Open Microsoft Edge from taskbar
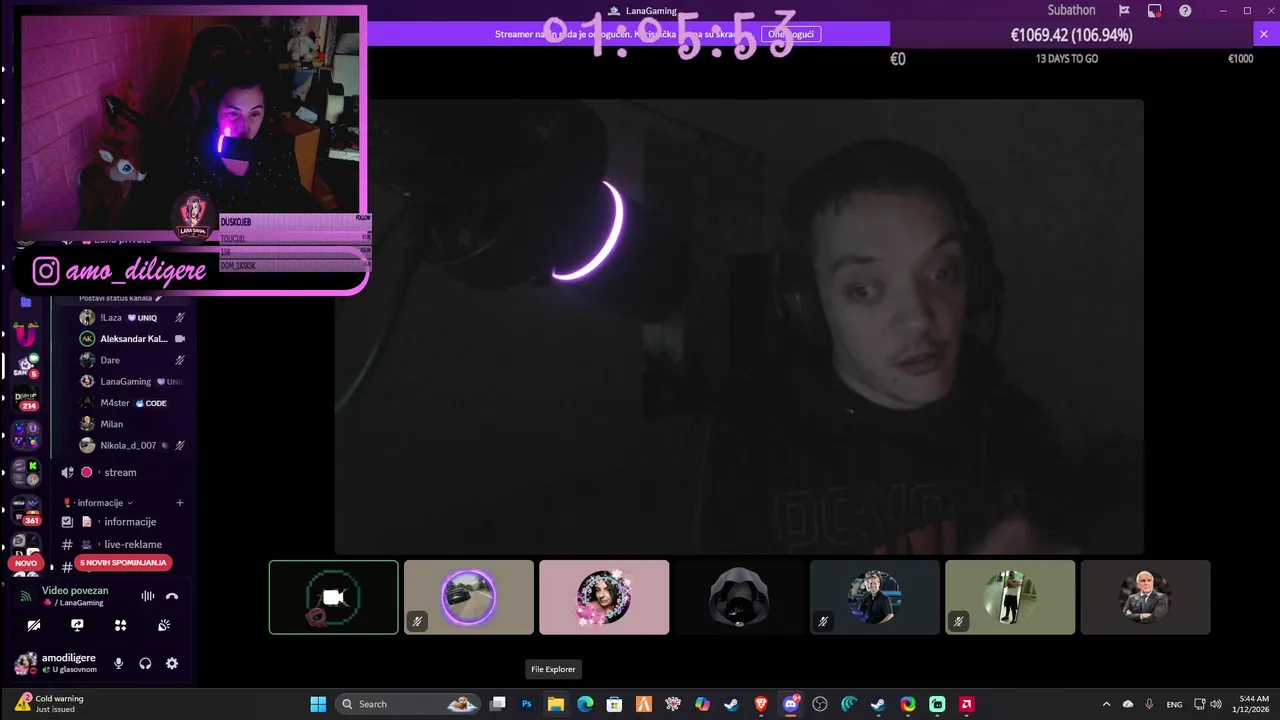Viewport: 1280px width, 720px height. pyautogui.click(x=585, y=704)
